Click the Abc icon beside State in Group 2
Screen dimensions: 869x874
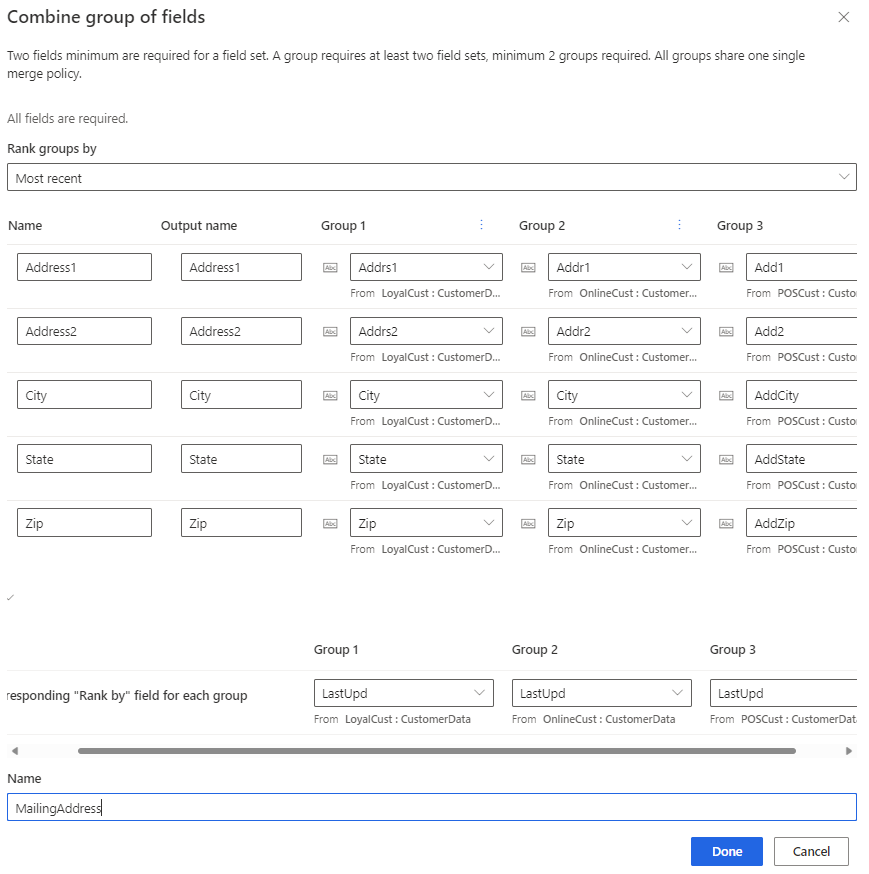pos(528,458)
